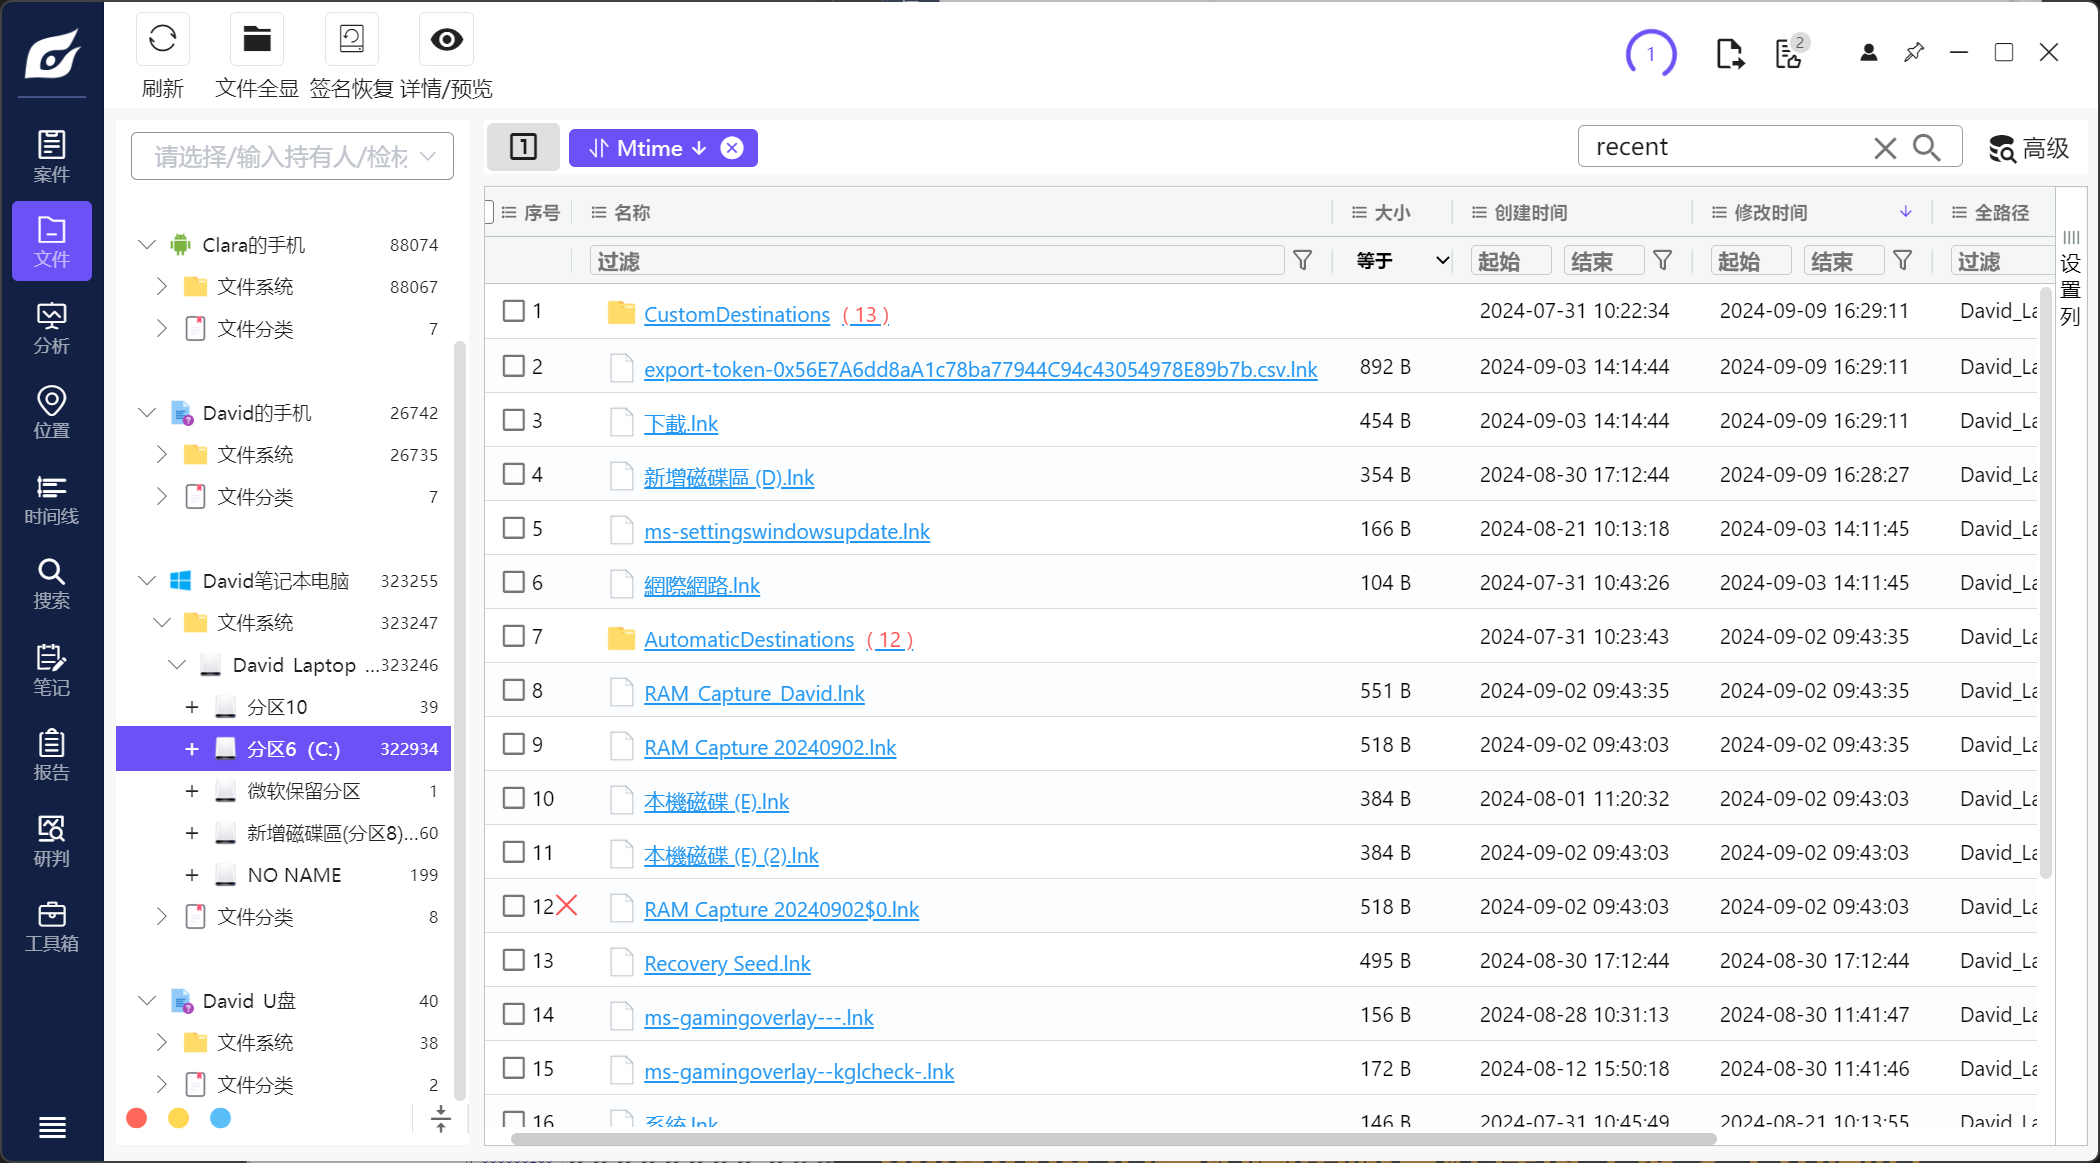Switch to the 分析 analysis tab in sidebar
This screenshot has width=2100, height=1163.
(x=51, y=328)
